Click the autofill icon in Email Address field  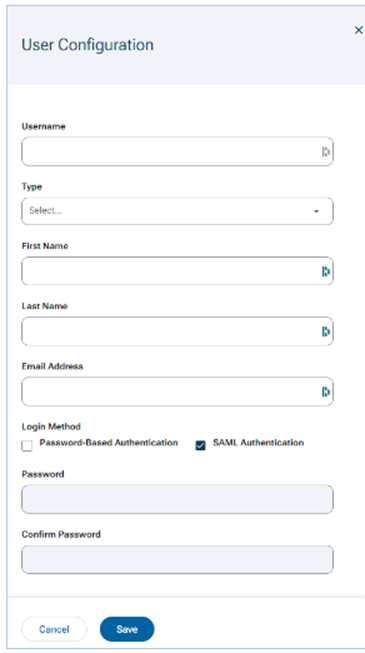326,391
